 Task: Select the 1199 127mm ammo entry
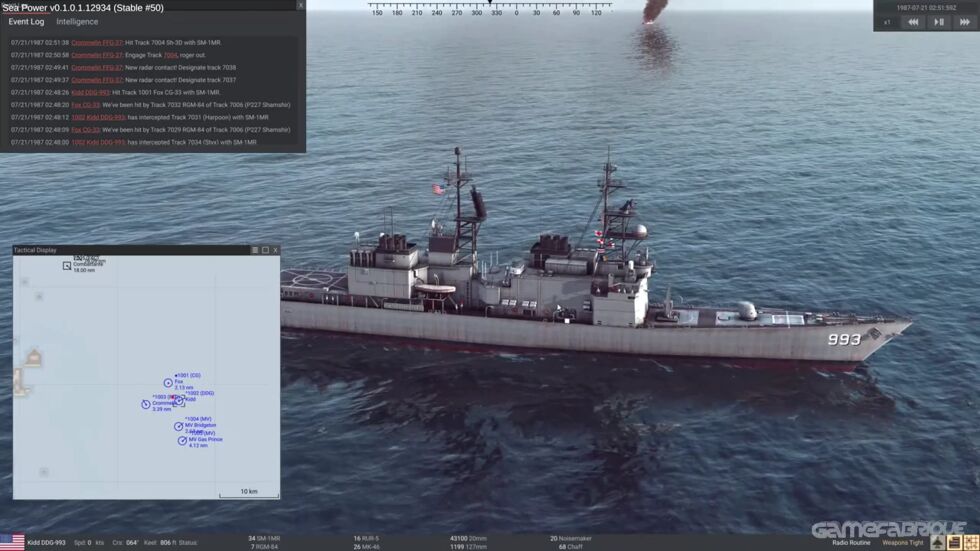[x=468, y=547]
